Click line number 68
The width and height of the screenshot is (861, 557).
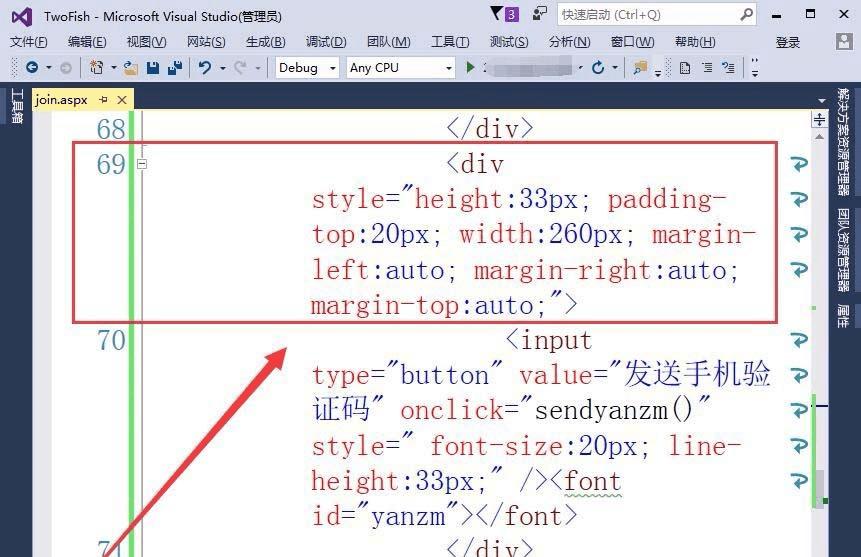[x=111, y=130]
